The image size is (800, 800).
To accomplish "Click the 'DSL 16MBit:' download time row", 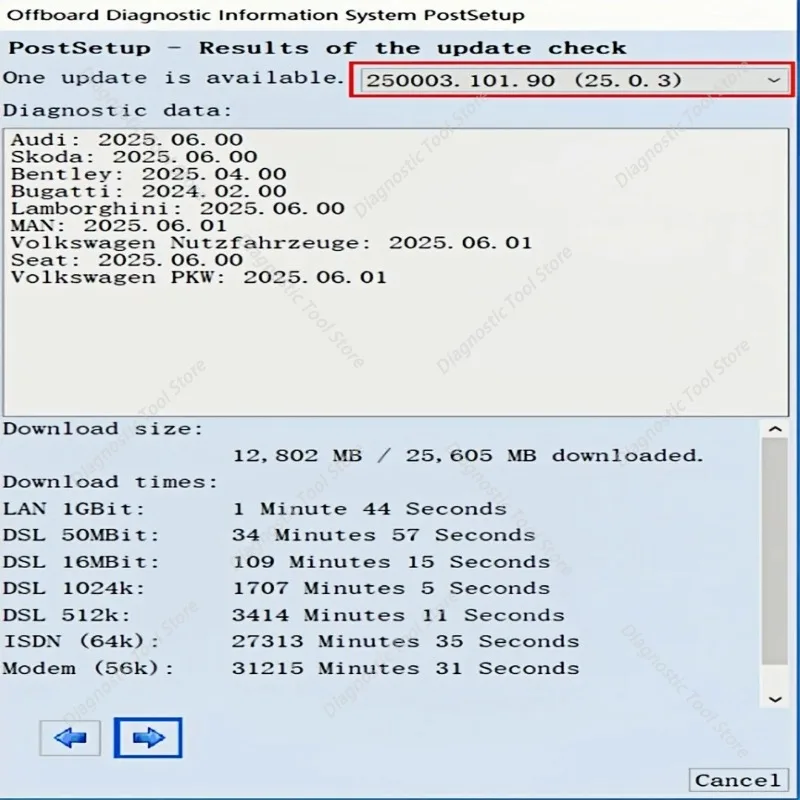I will [x=277, y=562].
